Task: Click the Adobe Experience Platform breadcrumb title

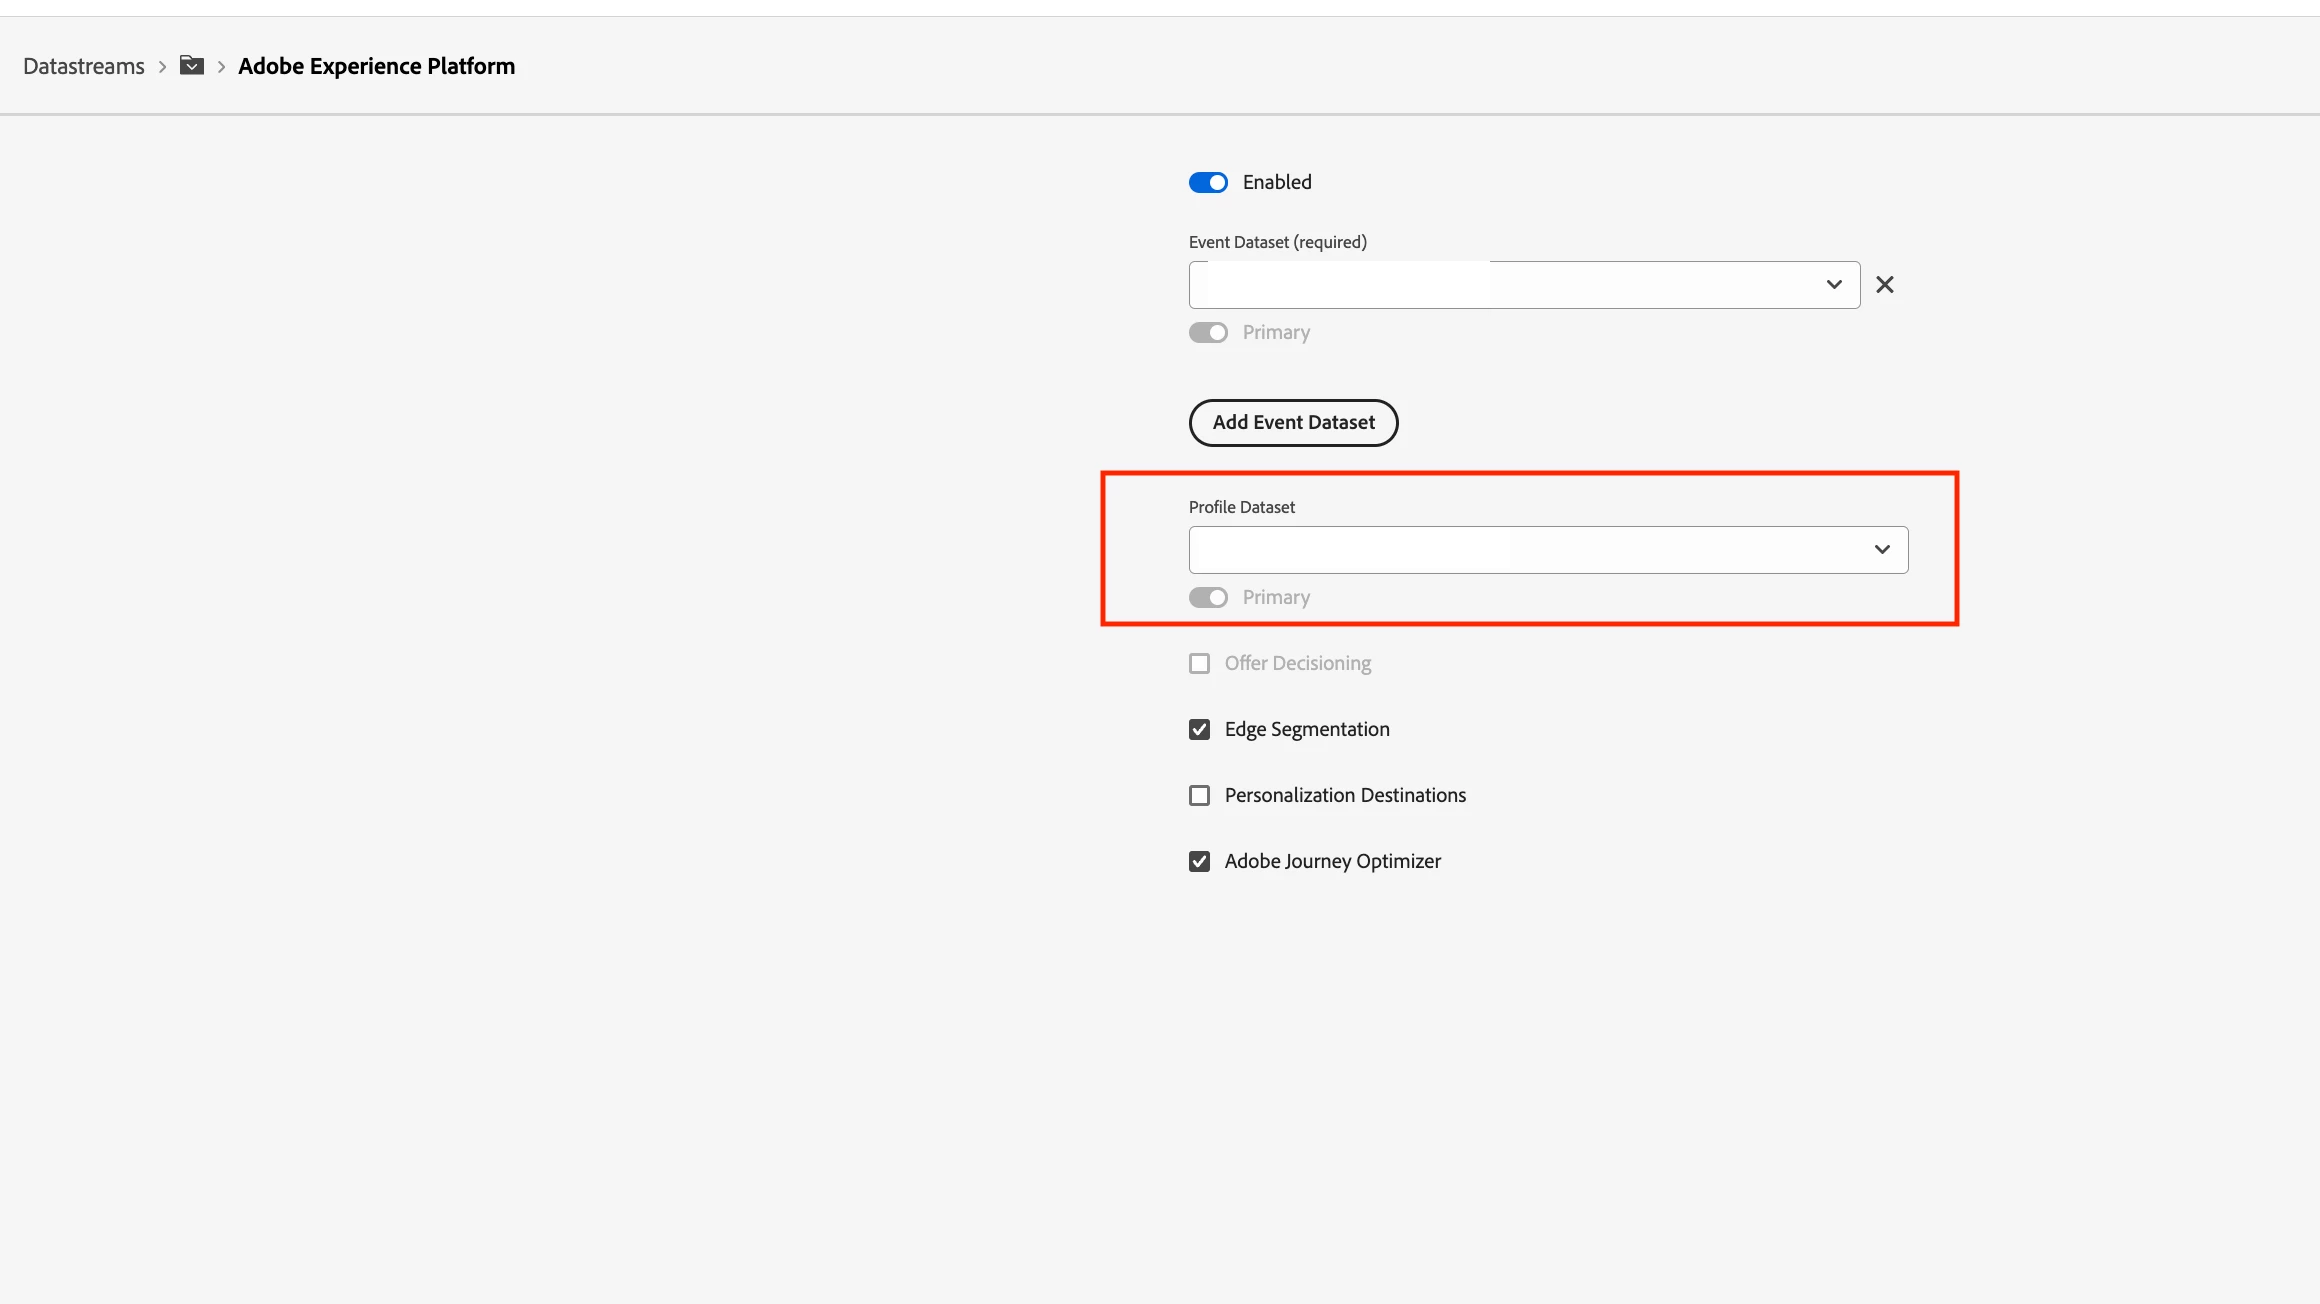Action: [376, 67]
